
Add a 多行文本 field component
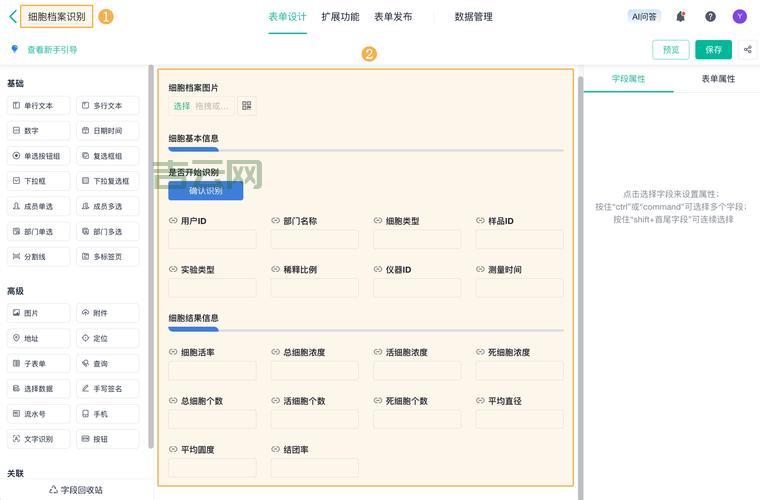pos(108,106)
